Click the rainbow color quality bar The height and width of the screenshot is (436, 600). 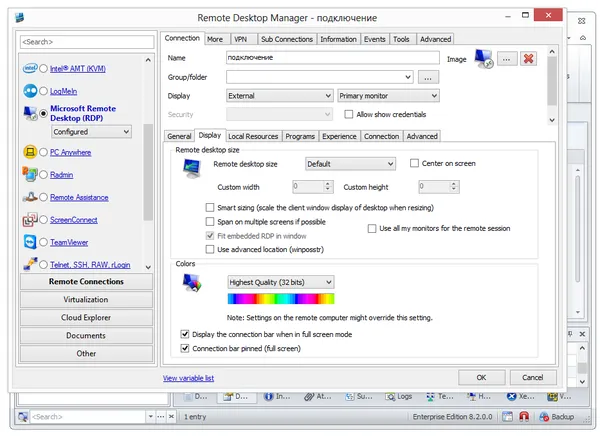click(x=280, y=299)
